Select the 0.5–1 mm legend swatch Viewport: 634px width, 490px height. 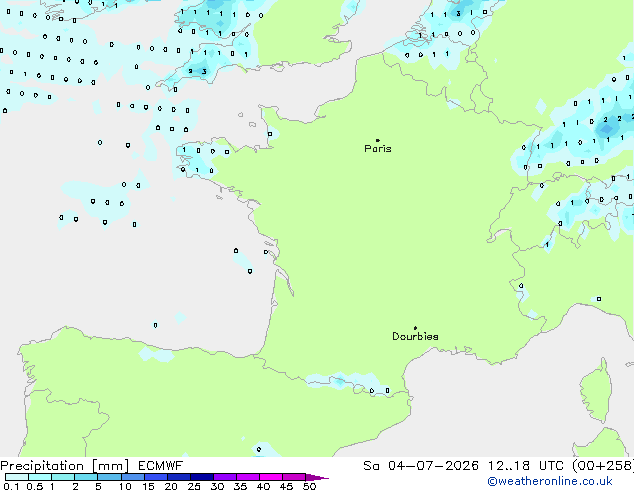point(40,477)
